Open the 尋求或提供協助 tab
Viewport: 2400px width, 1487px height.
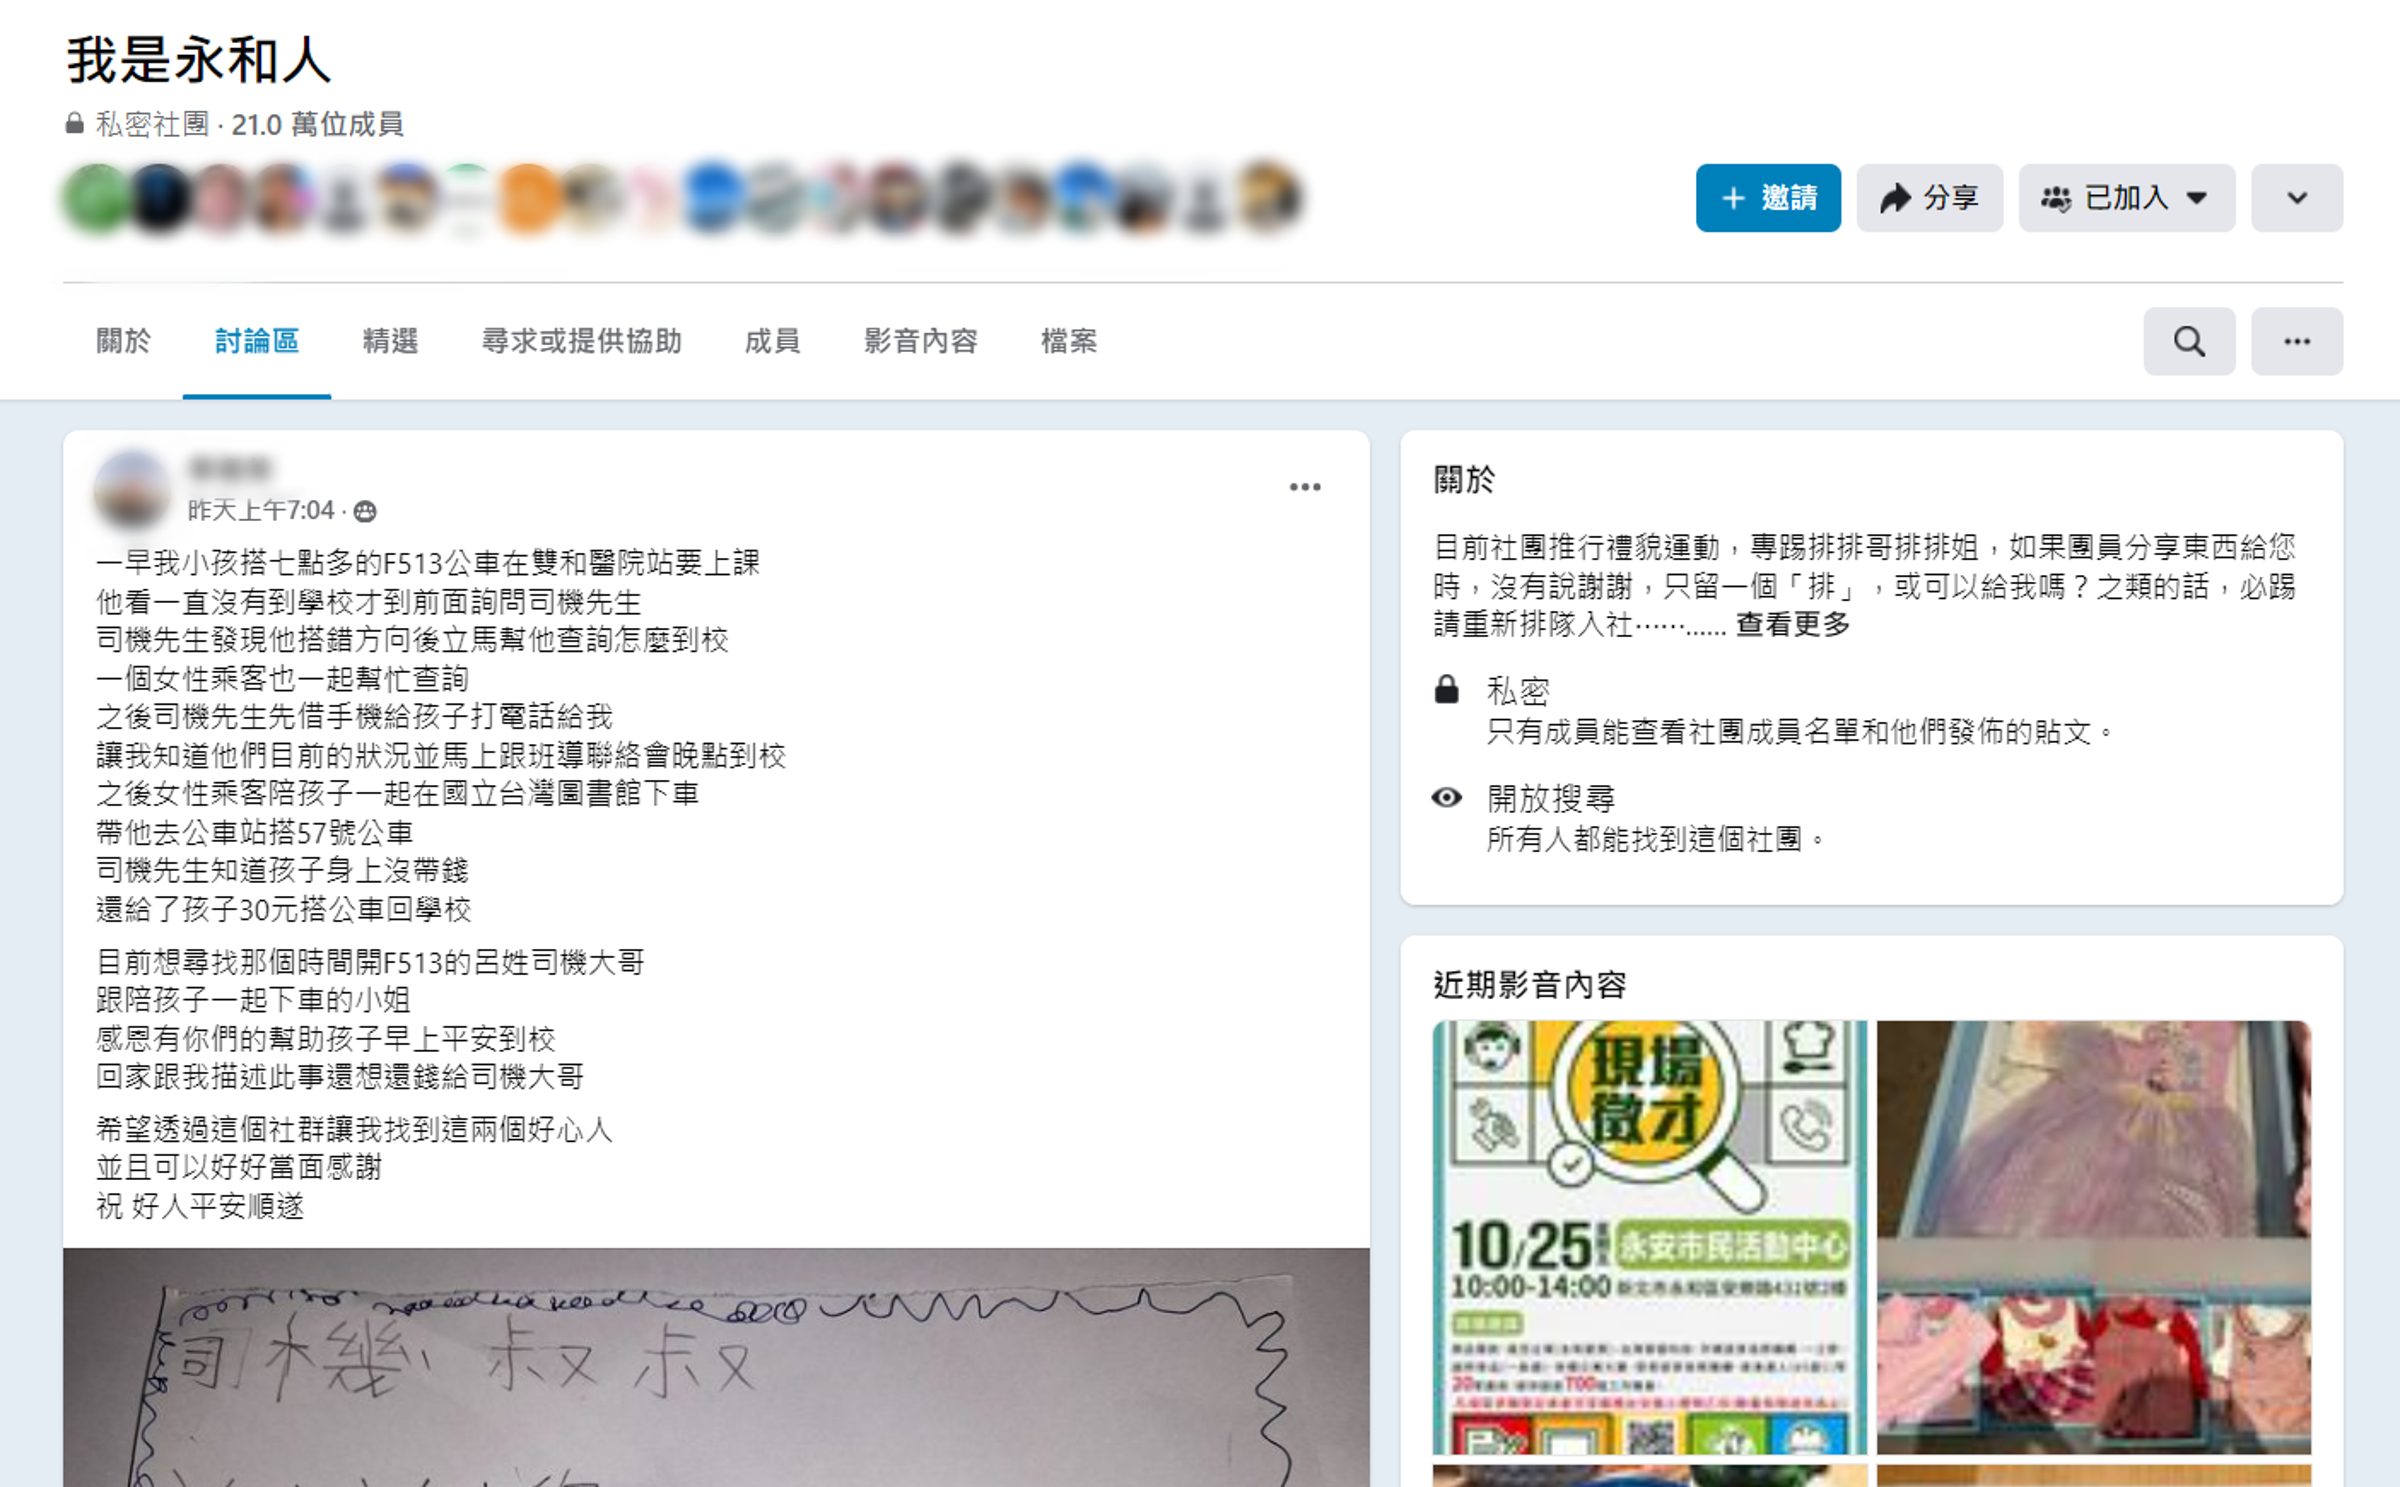(x=581, y=341)
